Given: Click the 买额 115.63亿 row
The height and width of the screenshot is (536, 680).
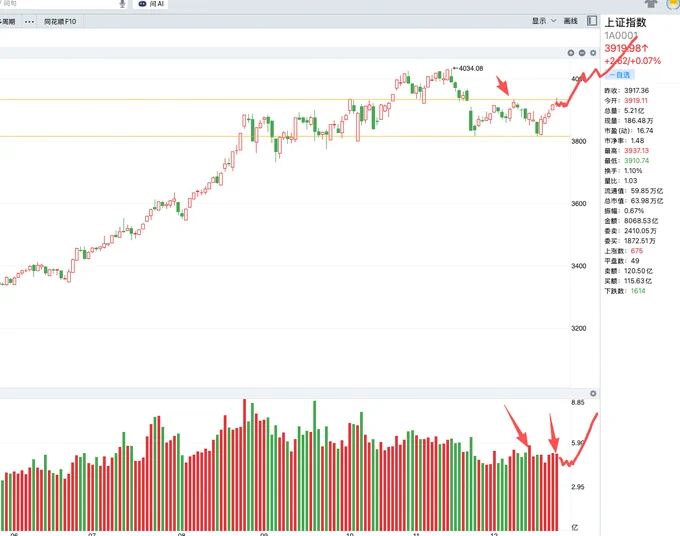Looking at the screenshot, I should click(x=628, y=281).
